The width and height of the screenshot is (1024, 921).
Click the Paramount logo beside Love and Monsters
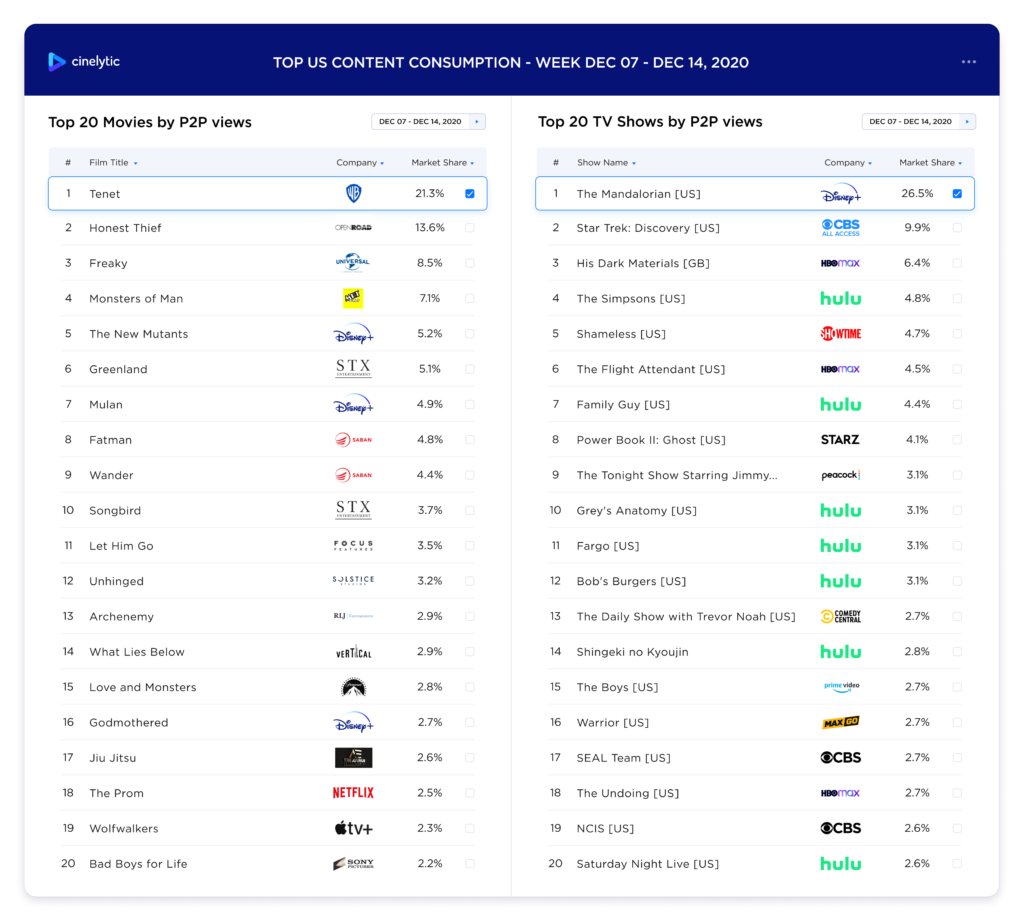(x=353, y=687)
